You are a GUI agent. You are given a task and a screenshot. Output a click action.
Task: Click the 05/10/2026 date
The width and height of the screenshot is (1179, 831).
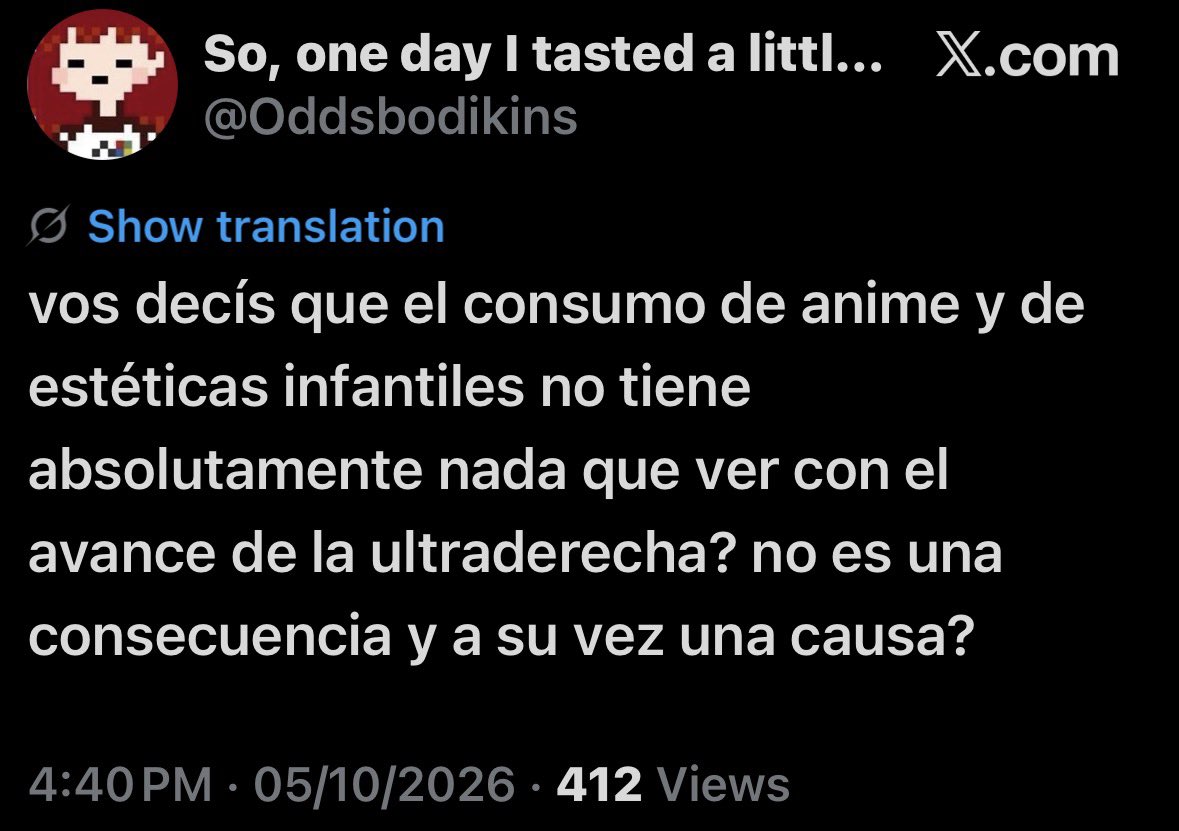coord(384,784)
